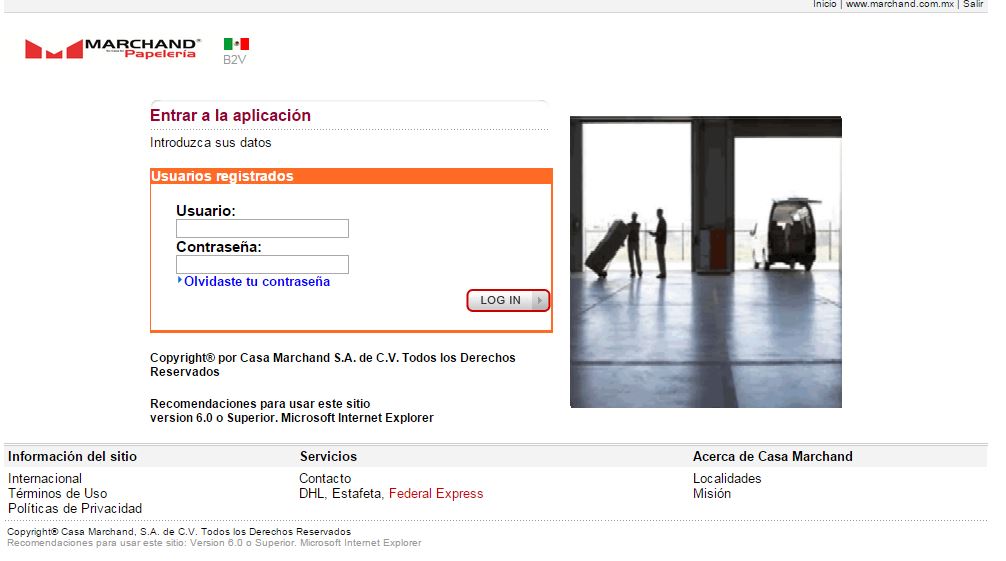Viewport: 1006px width, 561px height.
Task: Open the Contacto link
Action: point(325,478)
